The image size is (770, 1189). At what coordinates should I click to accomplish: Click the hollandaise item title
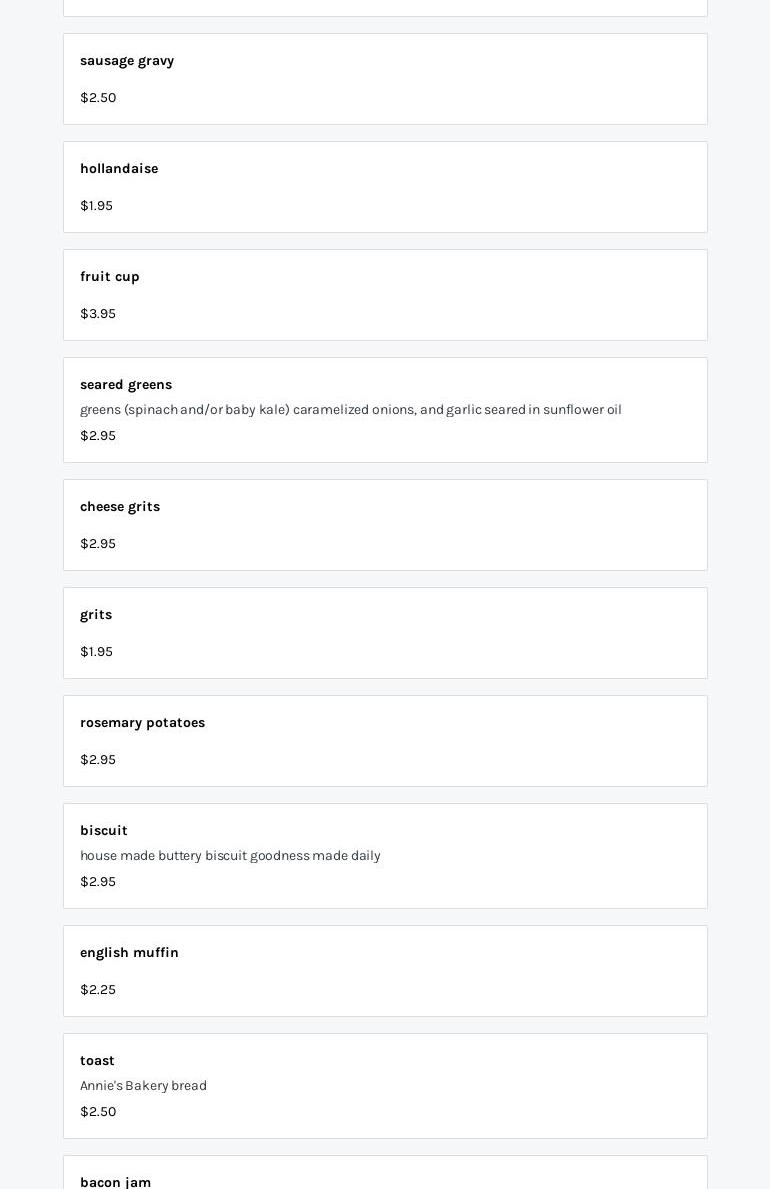click(119, 169)
